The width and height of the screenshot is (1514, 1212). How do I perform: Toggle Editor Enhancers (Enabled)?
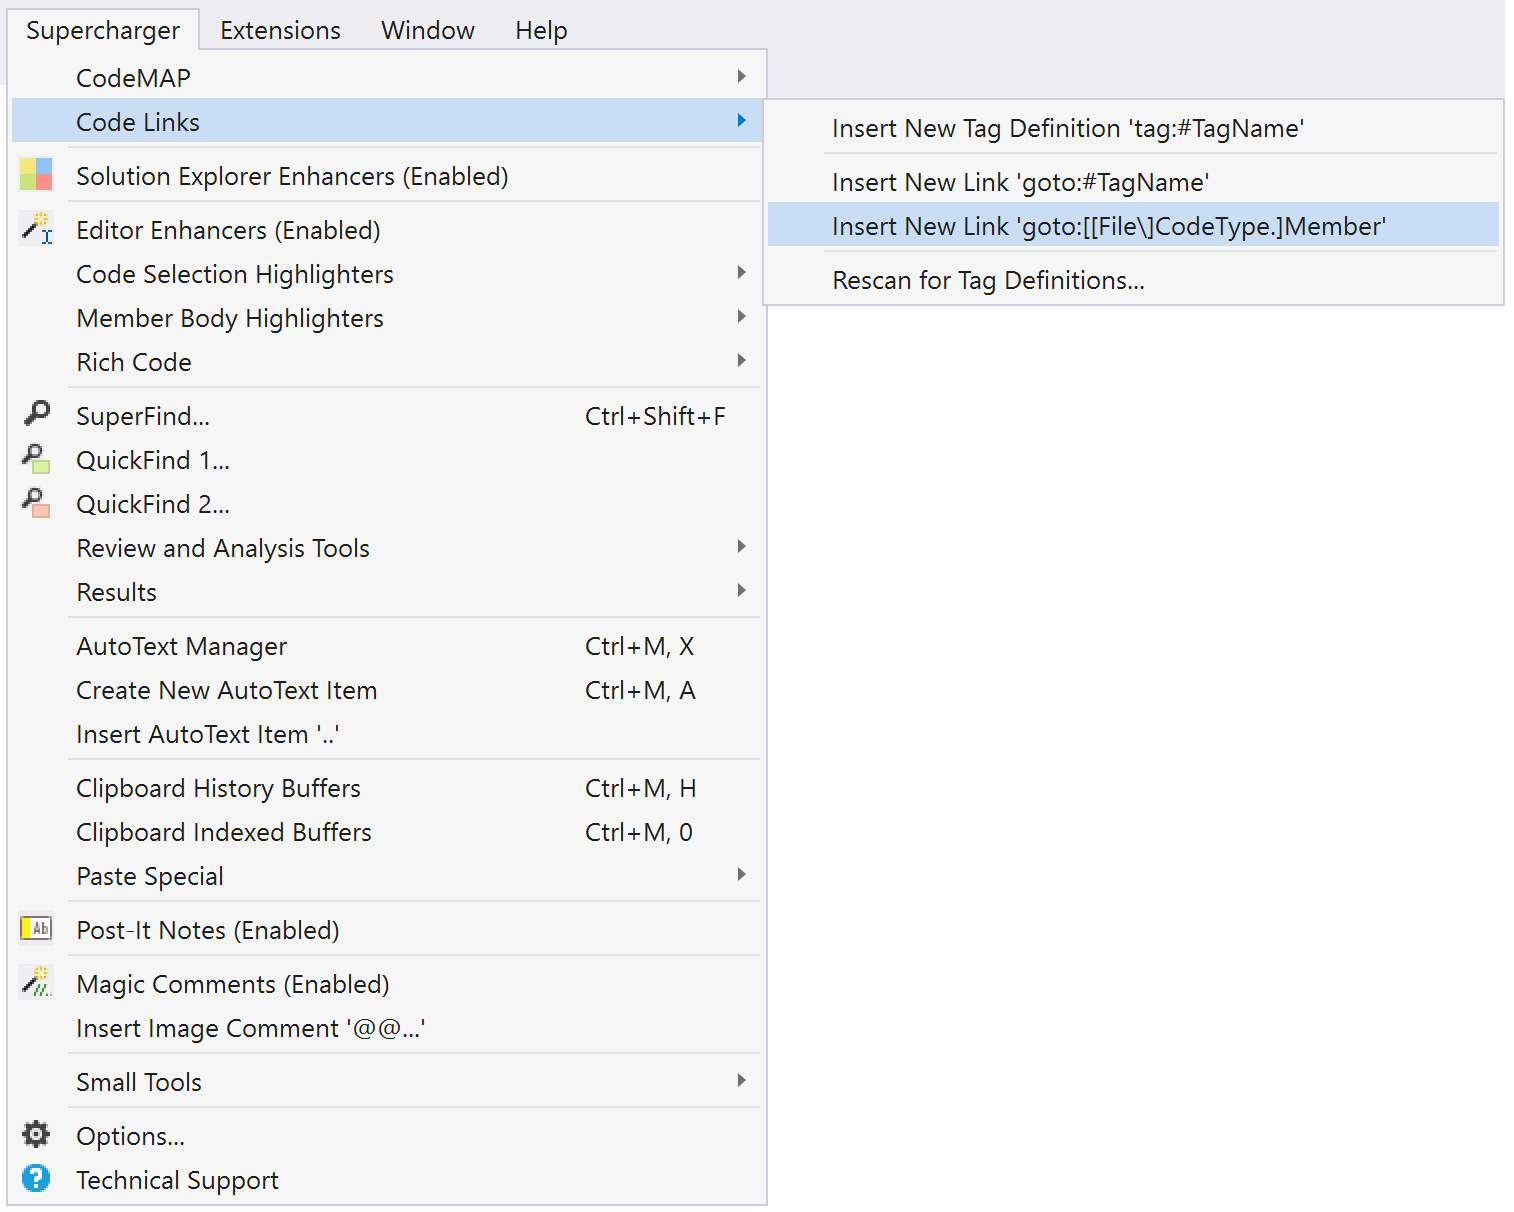pos(386,230)
